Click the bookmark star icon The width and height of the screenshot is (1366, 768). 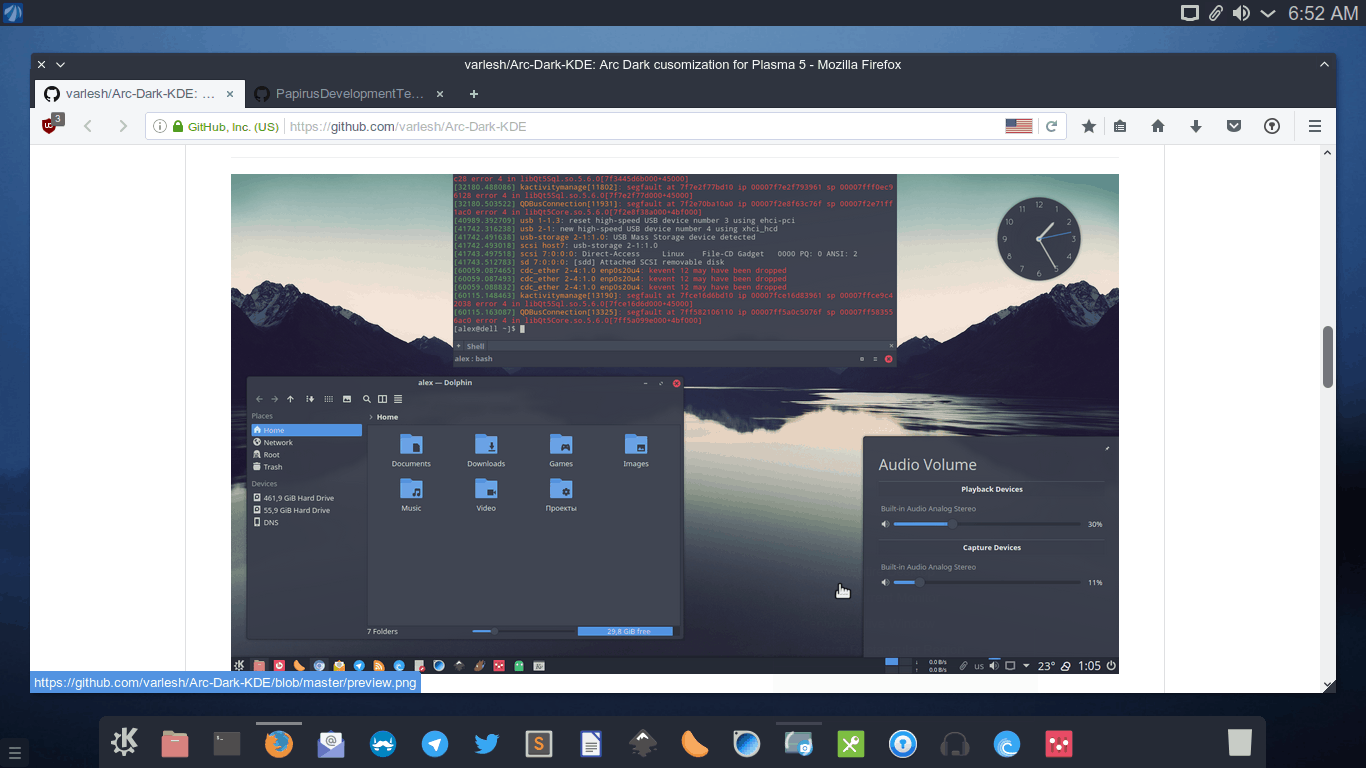coord(1089,126)
